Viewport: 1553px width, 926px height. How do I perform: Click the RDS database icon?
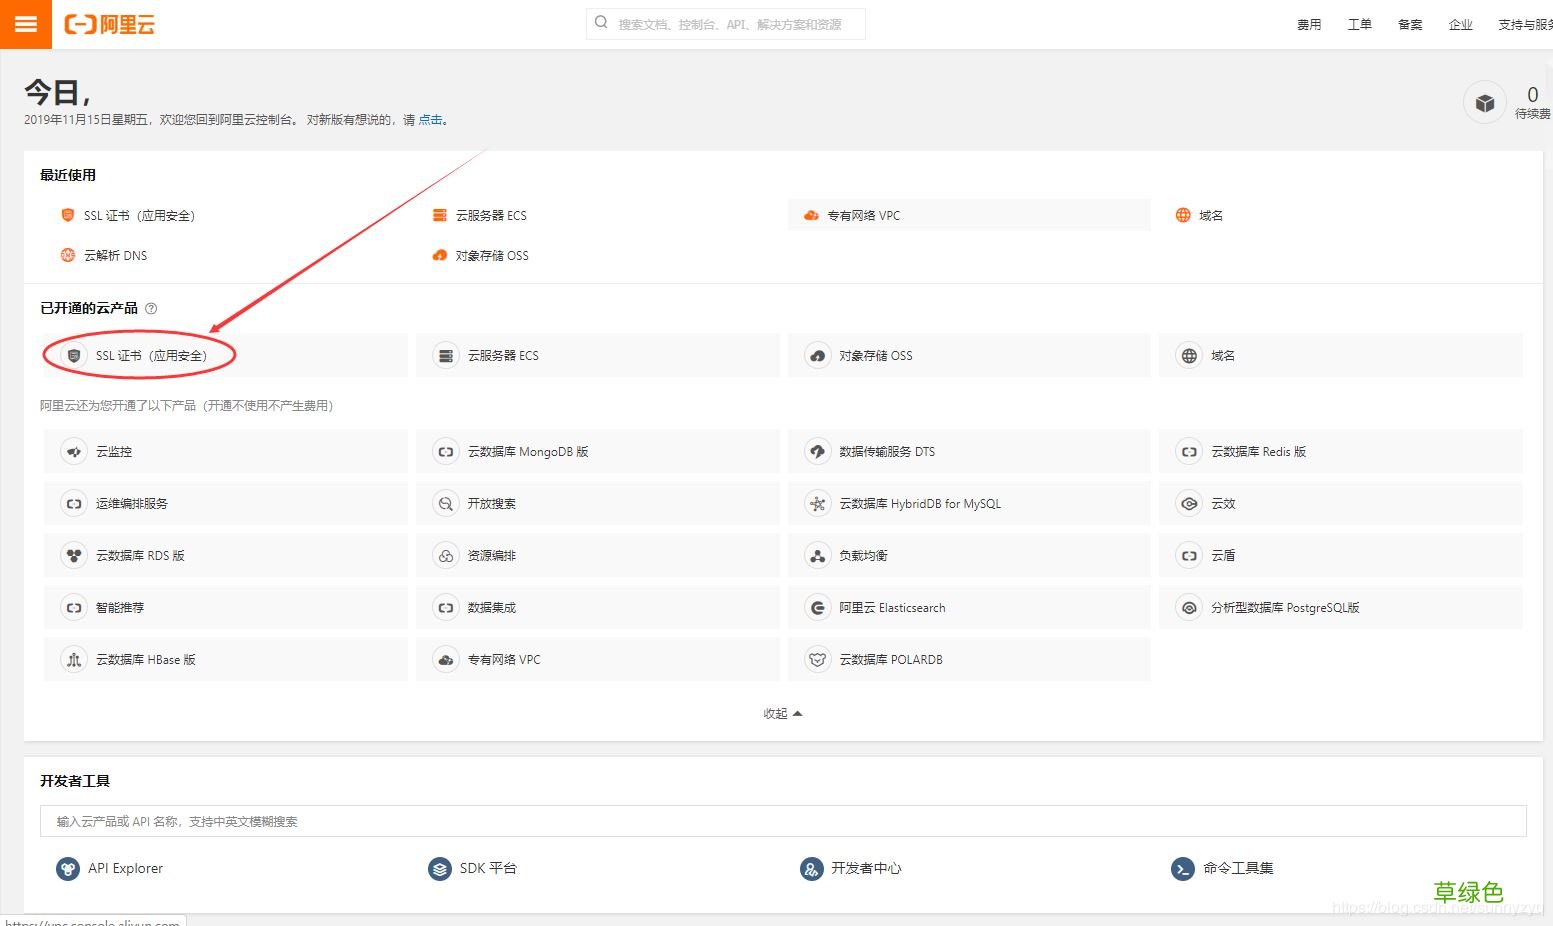point(74,555)
